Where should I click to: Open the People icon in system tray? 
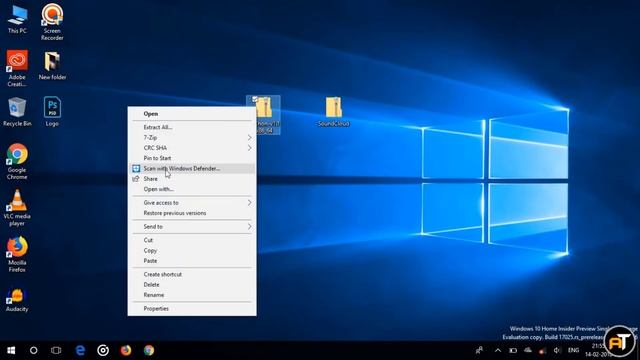click(479, 350)
